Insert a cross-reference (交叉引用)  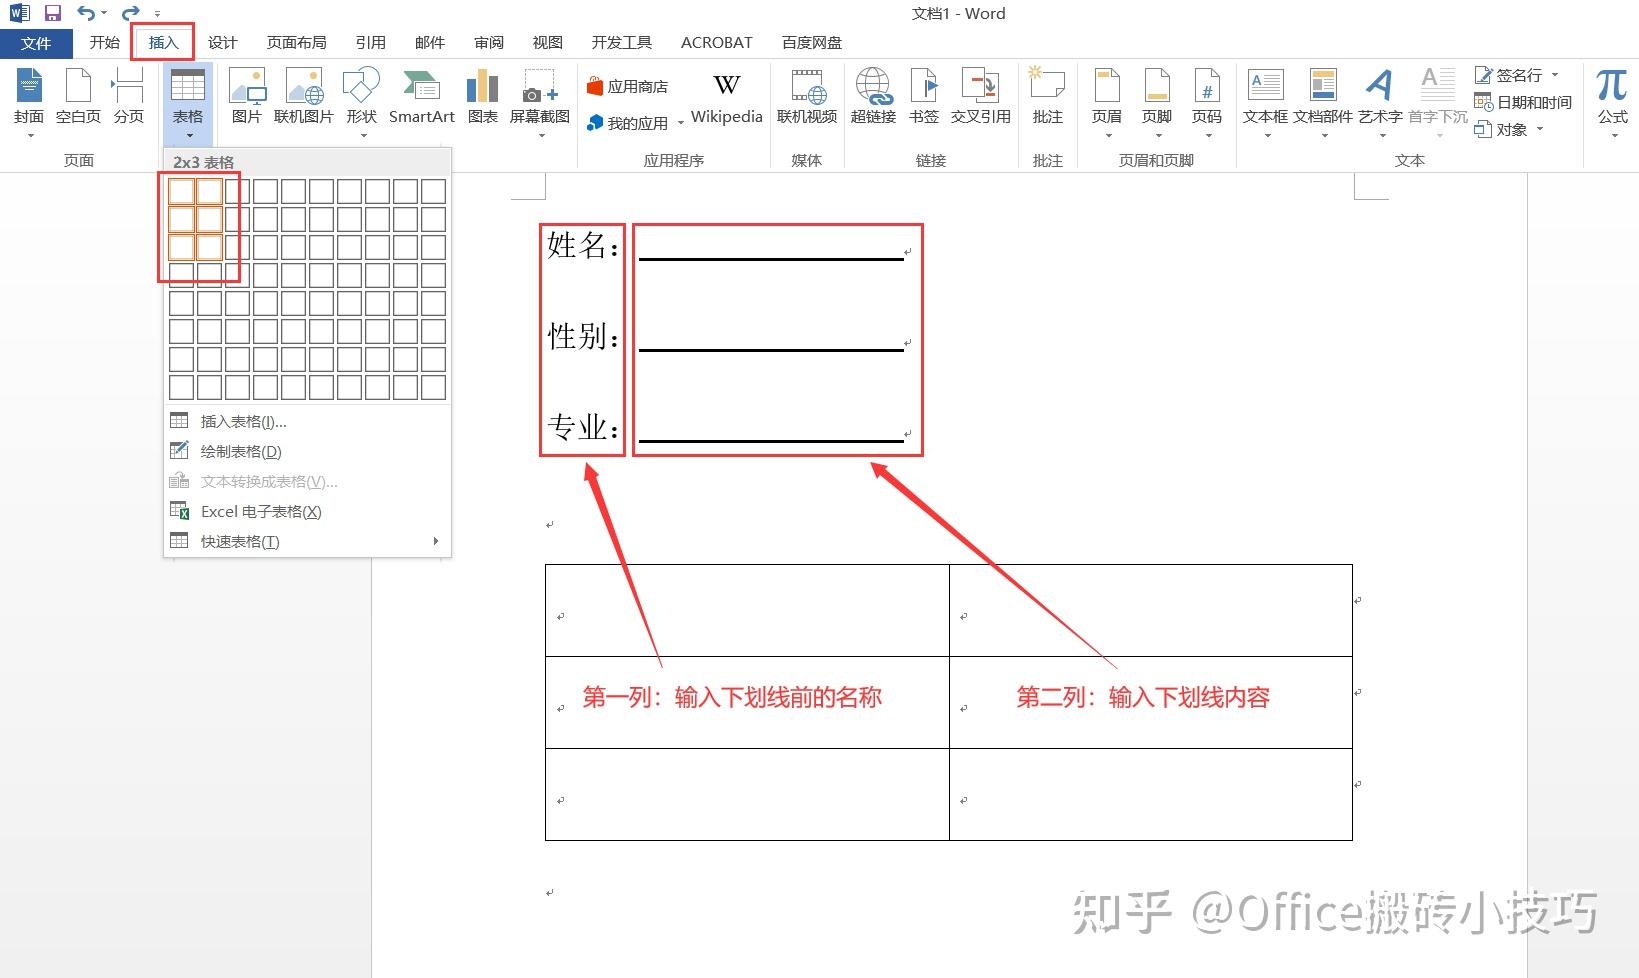point(980,98)
